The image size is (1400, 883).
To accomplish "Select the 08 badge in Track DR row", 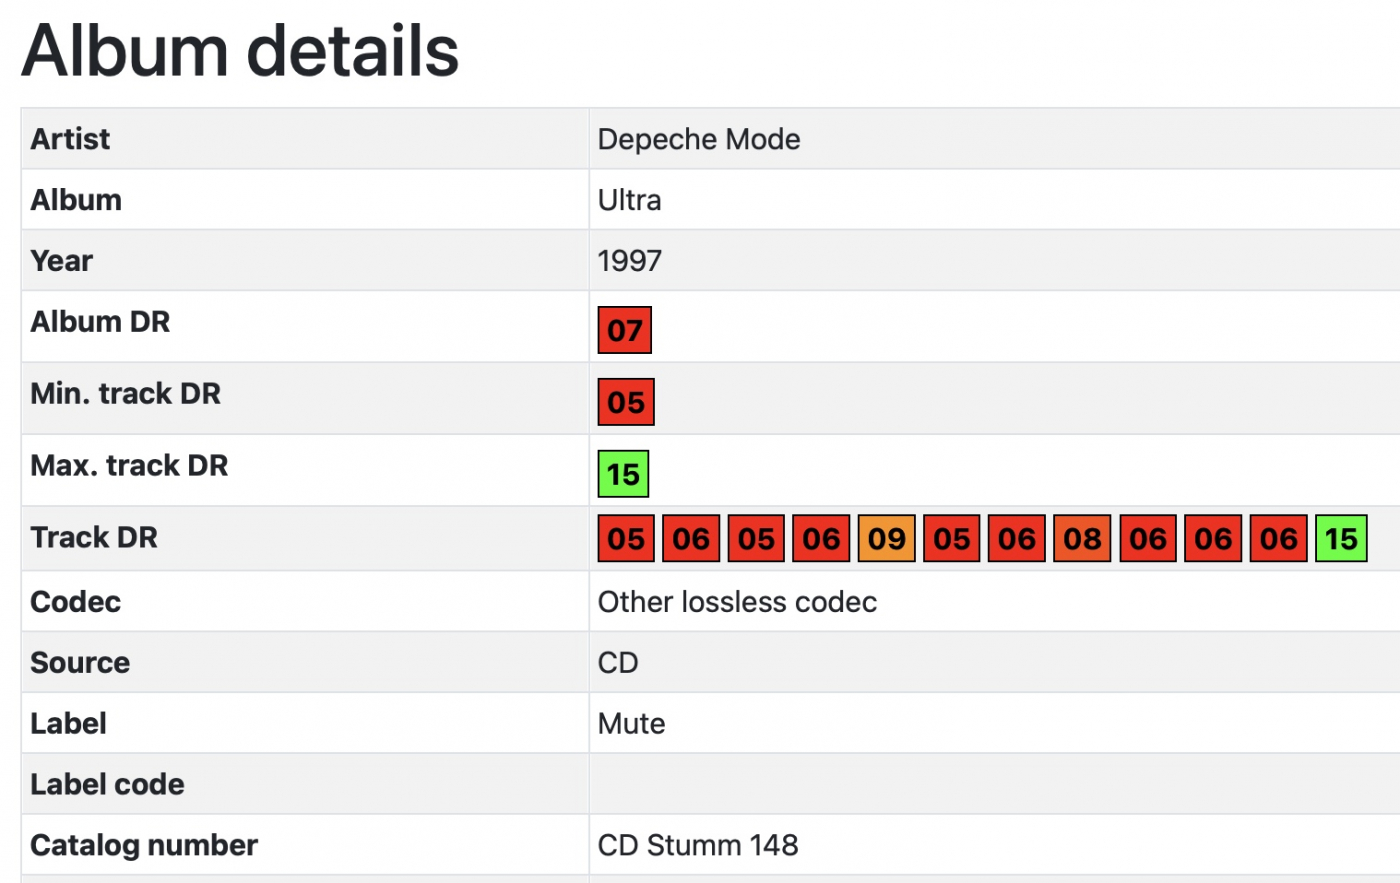I will click(x=1082, y=539).
